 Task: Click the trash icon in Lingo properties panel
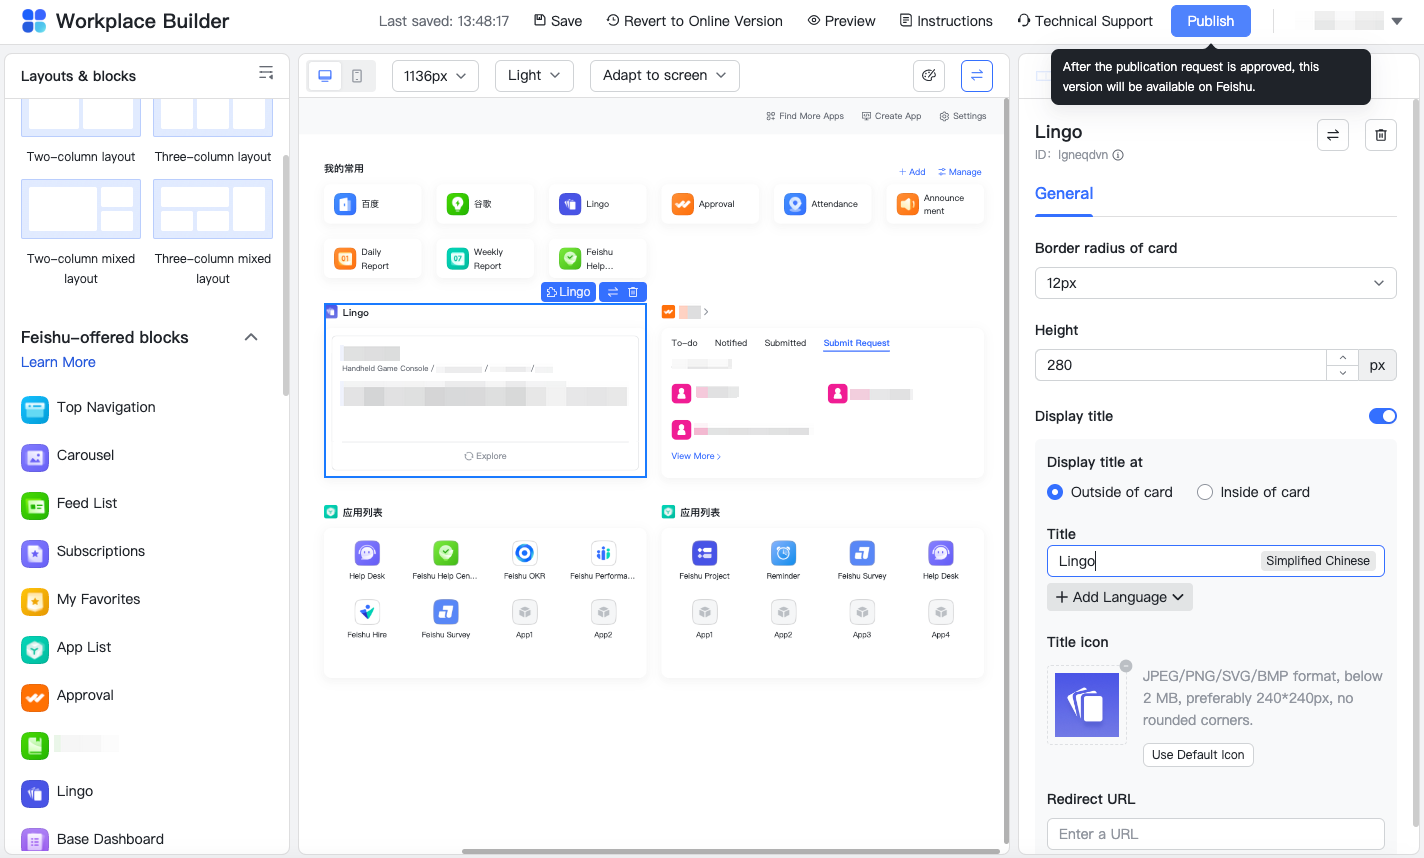click(x=1380, y=135)
